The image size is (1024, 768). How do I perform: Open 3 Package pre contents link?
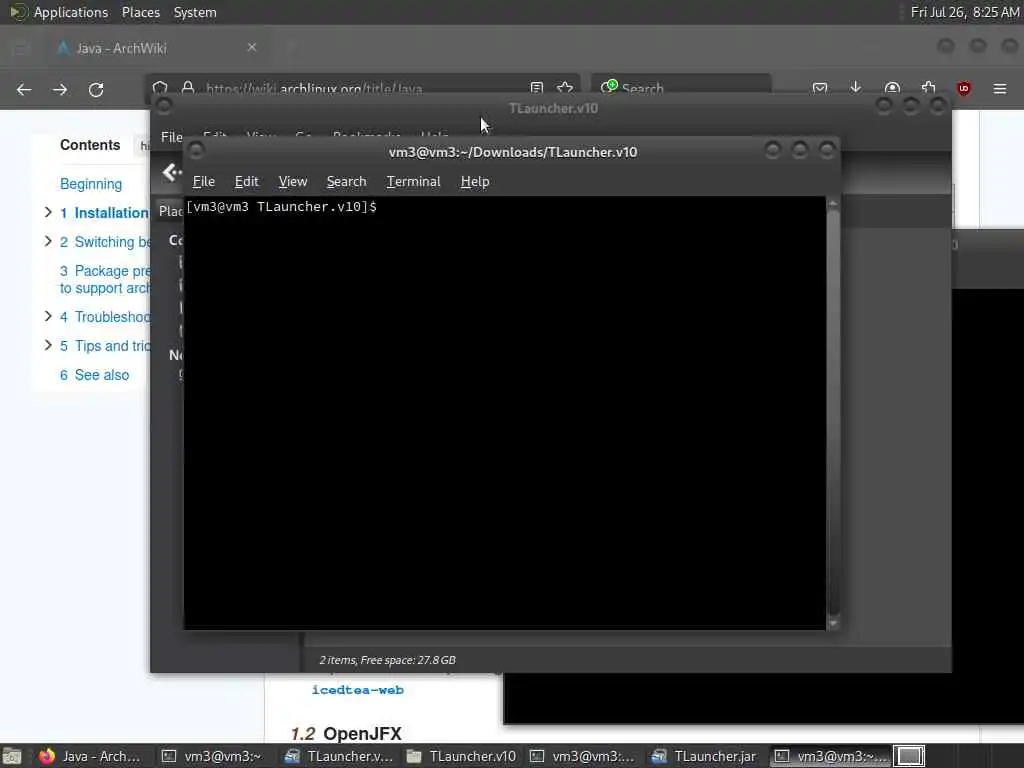(104, 280)
